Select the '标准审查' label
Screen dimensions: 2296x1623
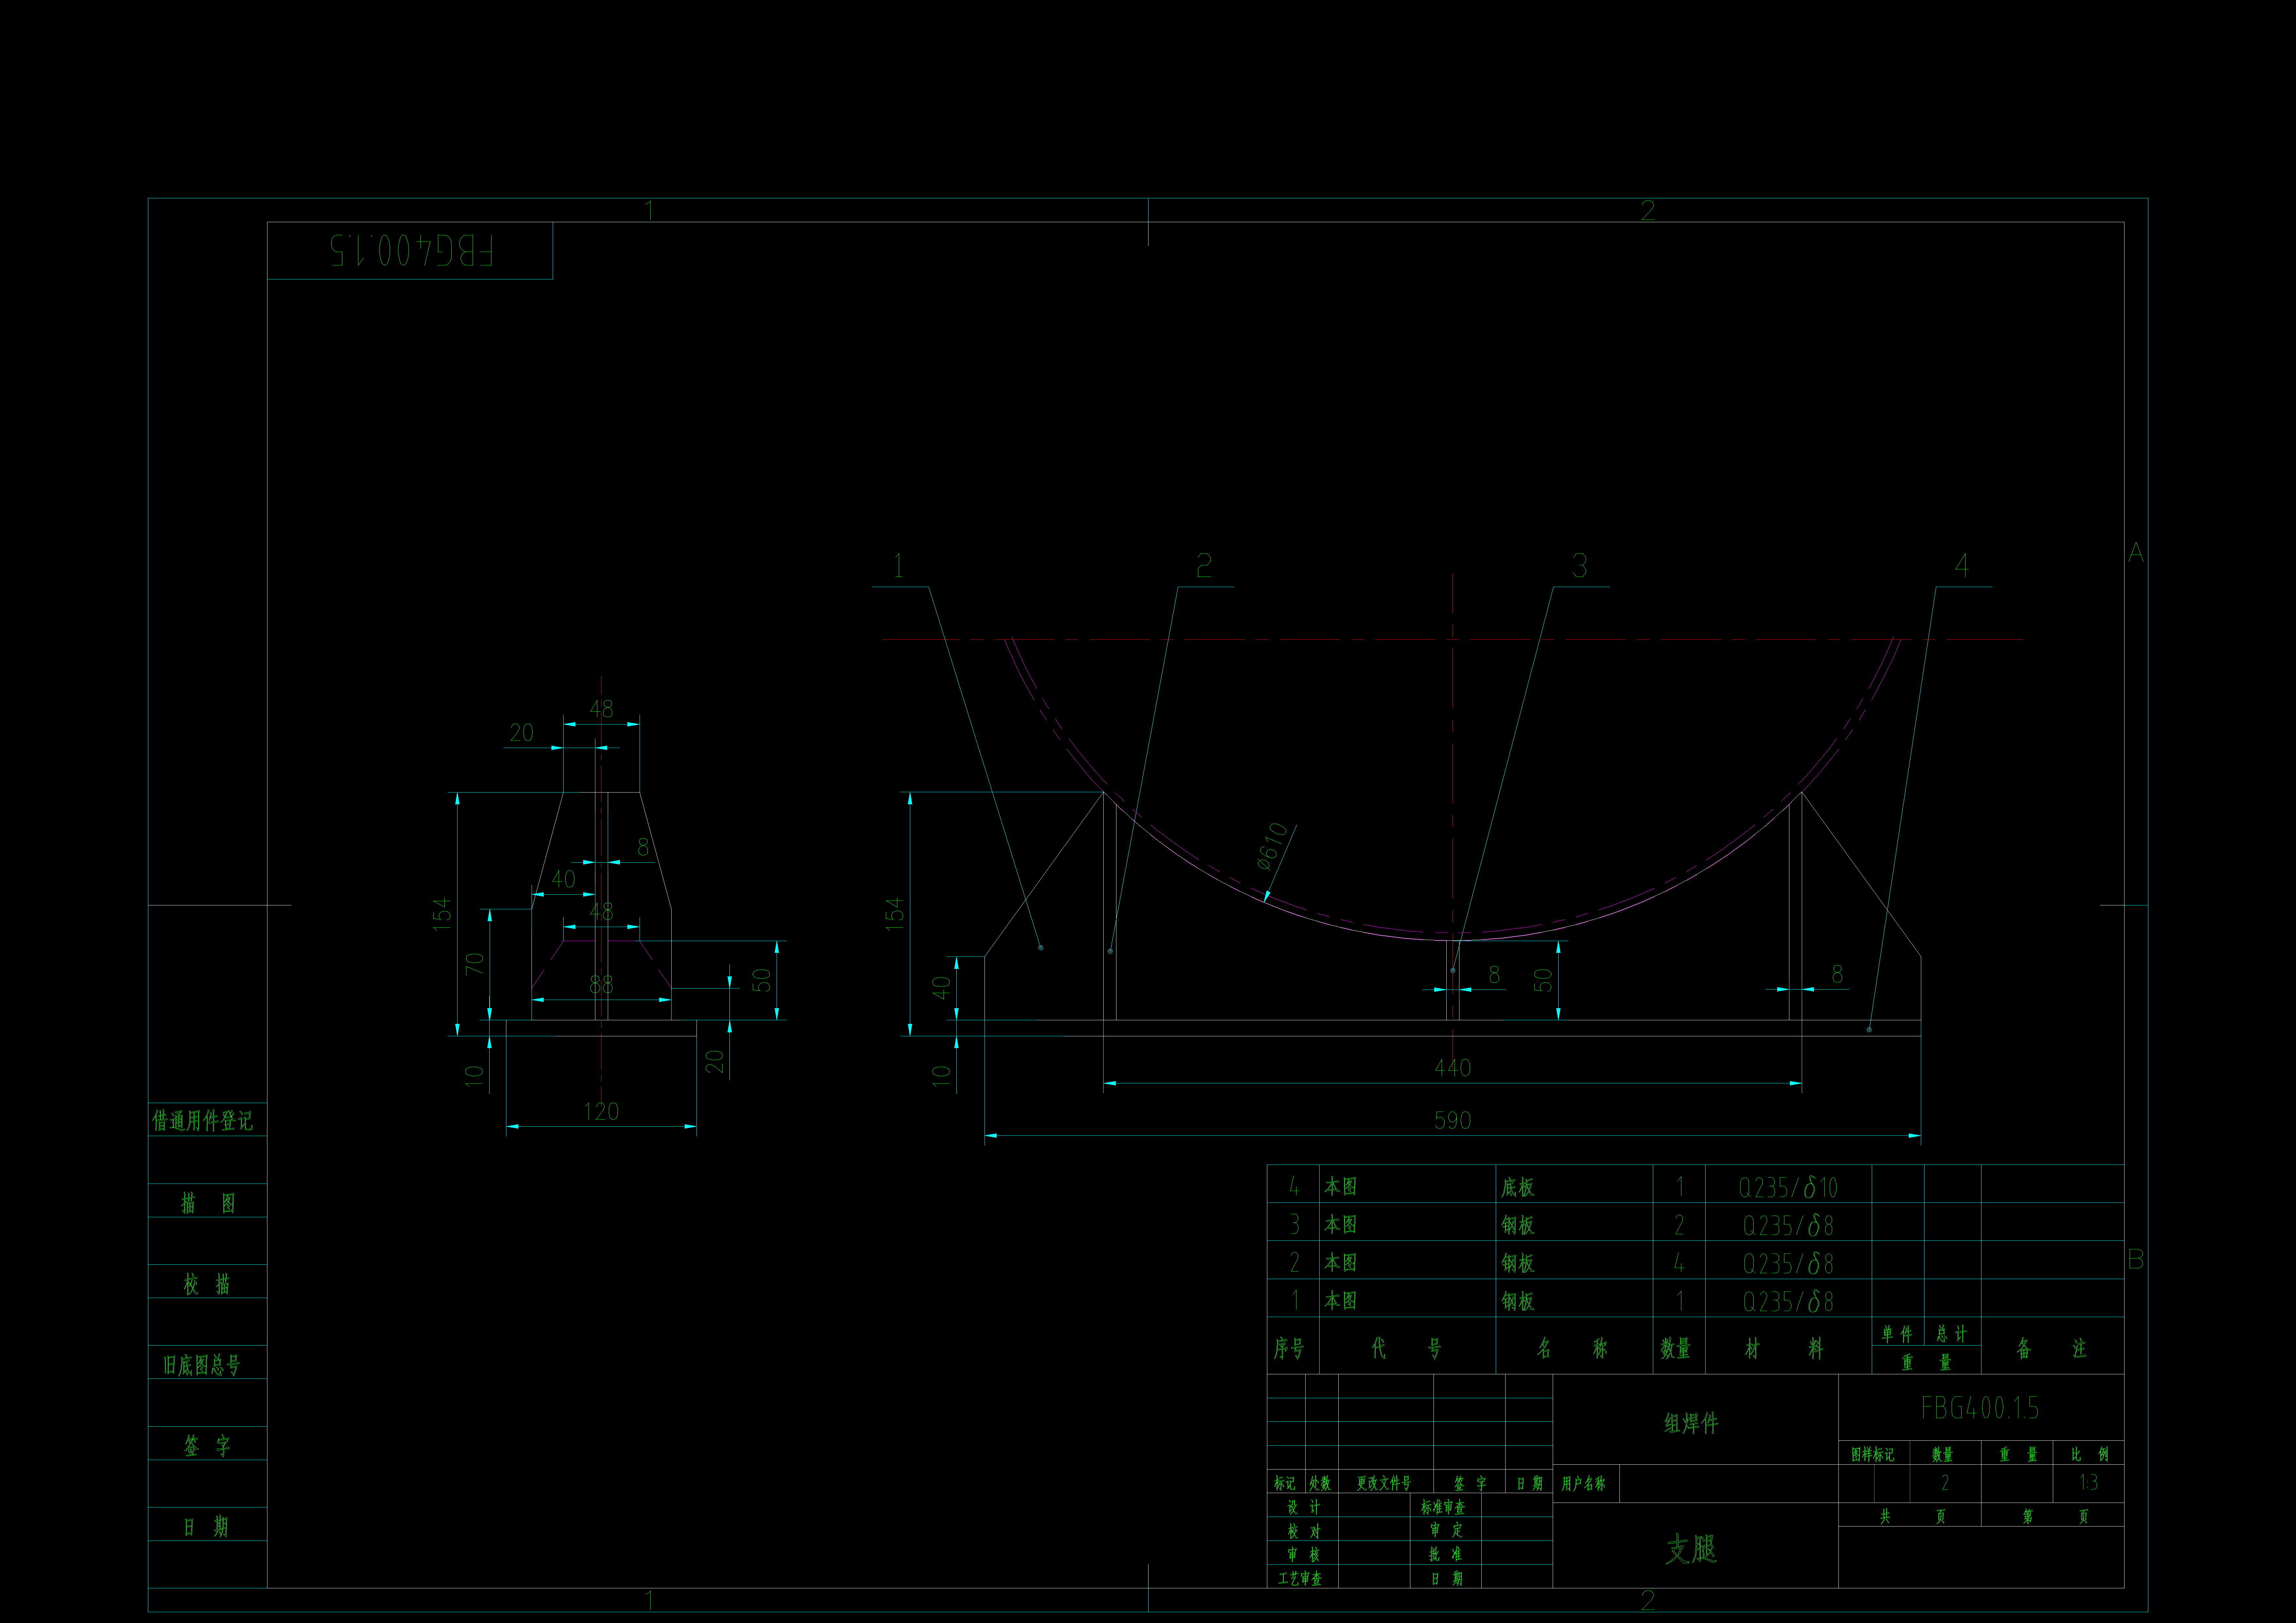pyautogui.click(x=1443, y=1507)
